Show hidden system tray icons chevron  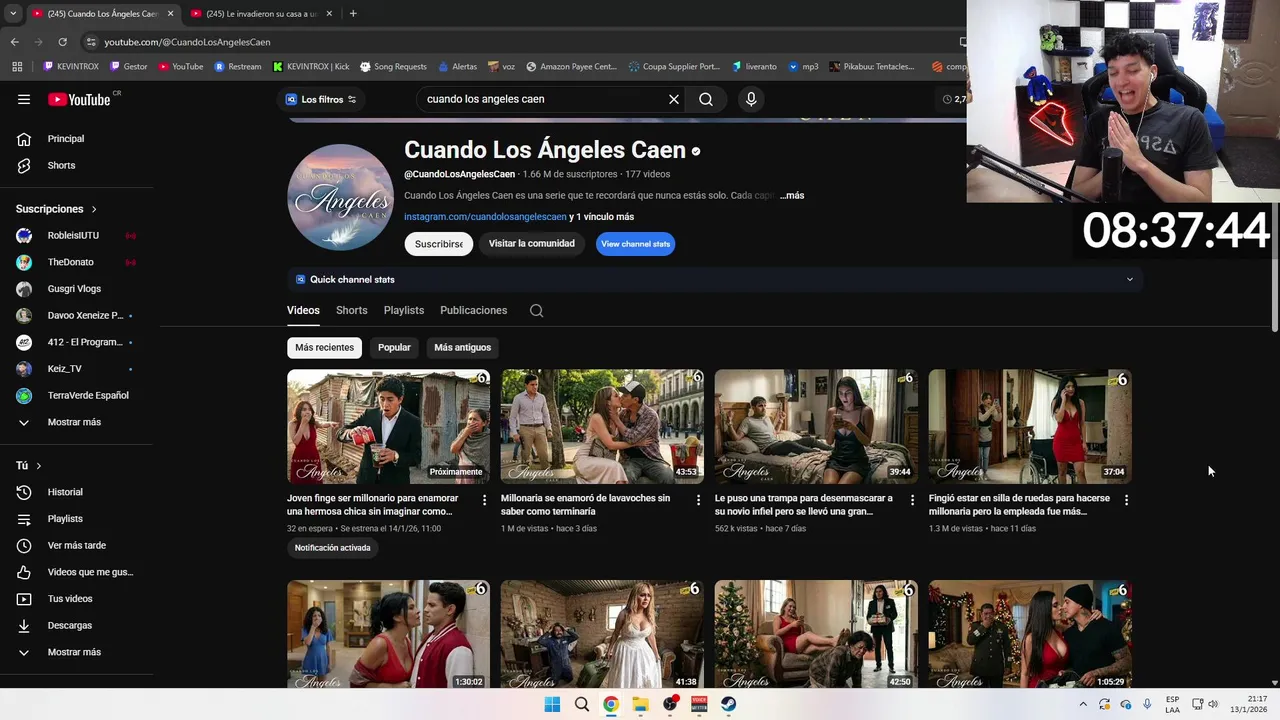pyautogui.click(x=1082, y=704)
